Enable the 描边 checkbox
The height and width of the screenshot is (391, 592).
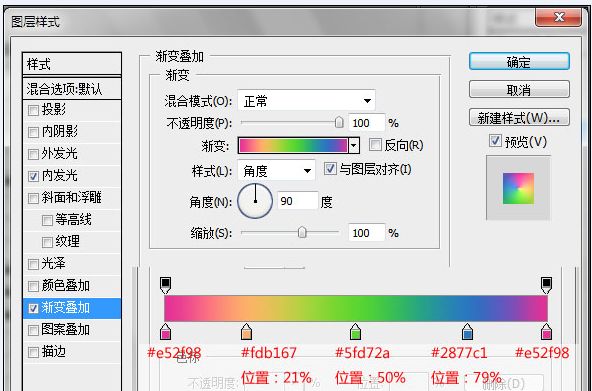(33, 352)
